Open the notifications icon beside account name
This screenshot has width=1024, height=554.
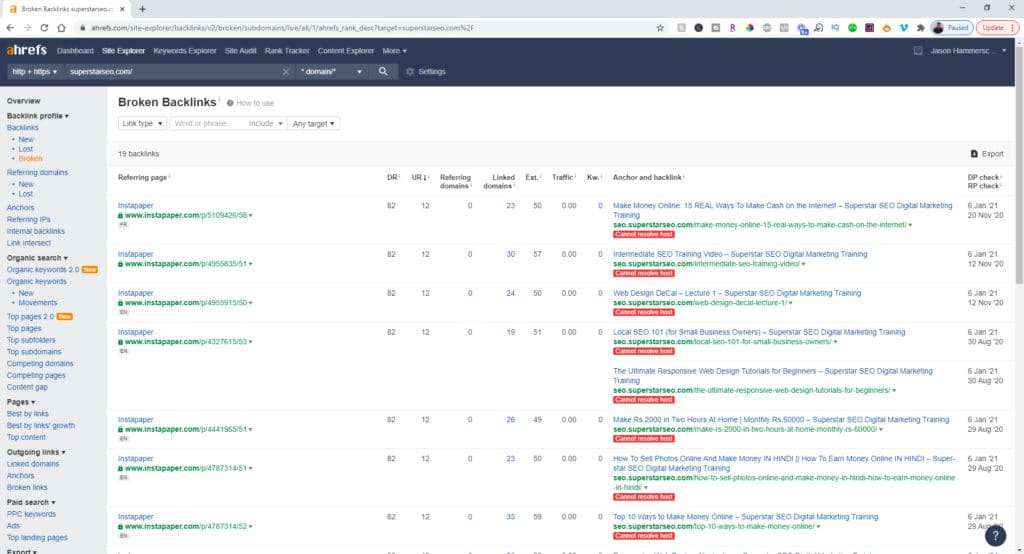pos(918,51)
